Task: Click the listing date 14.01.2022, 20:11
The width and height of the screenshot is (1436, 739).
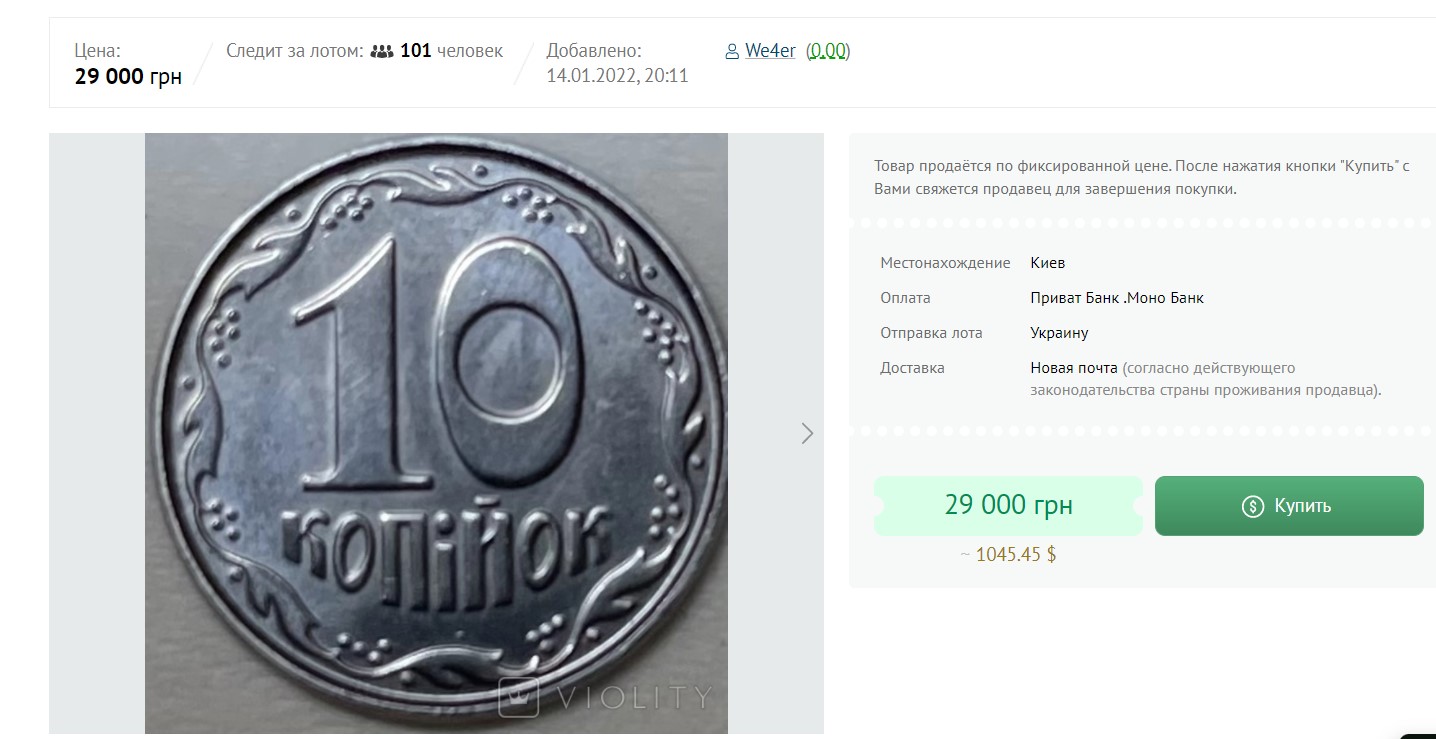Action: point(617,75)
